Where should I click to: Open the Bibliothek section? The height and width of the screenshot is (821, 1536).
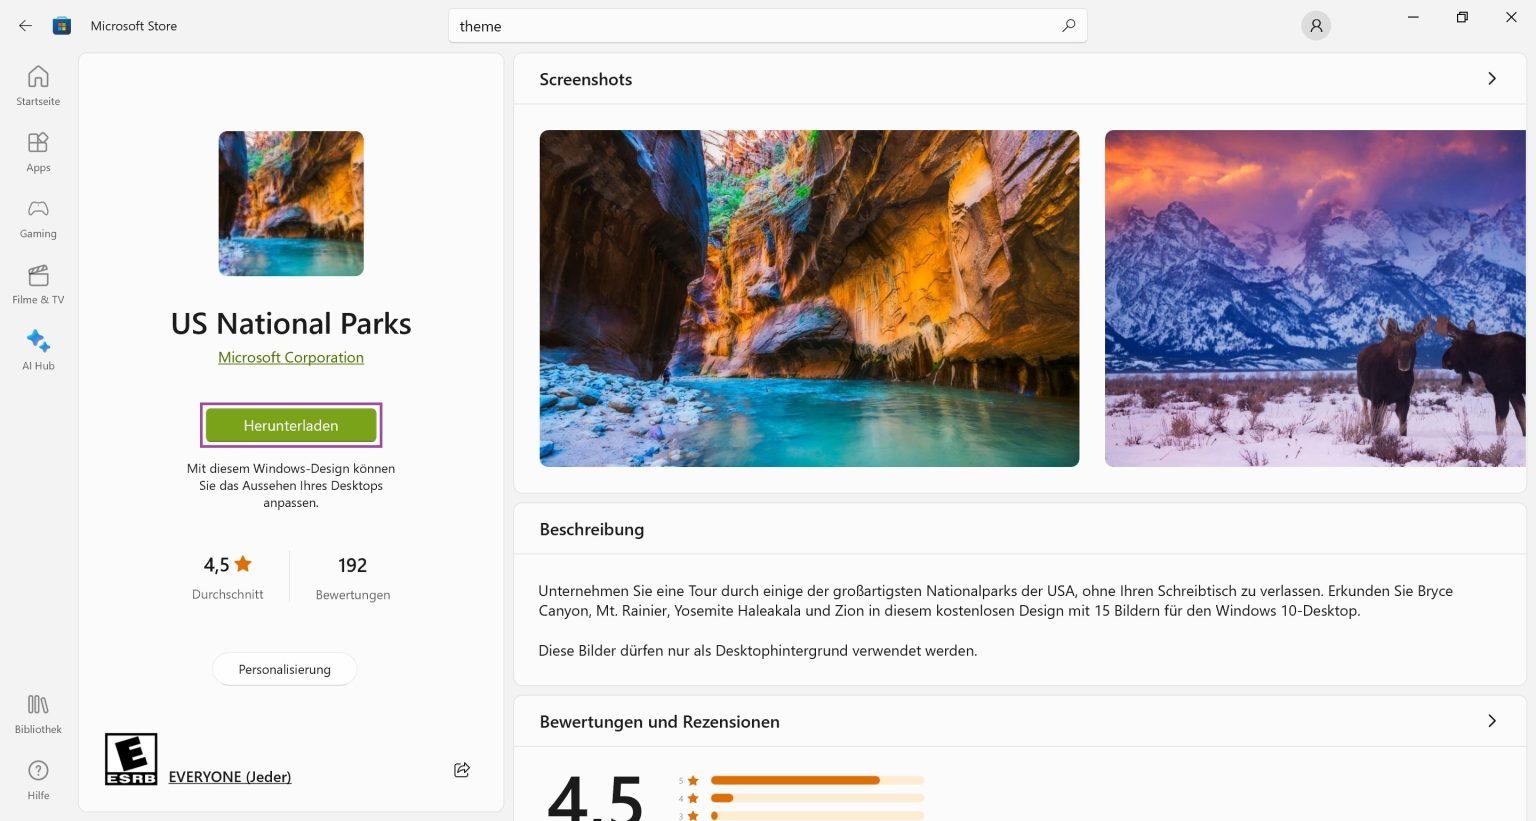click(x=37, y=713)
